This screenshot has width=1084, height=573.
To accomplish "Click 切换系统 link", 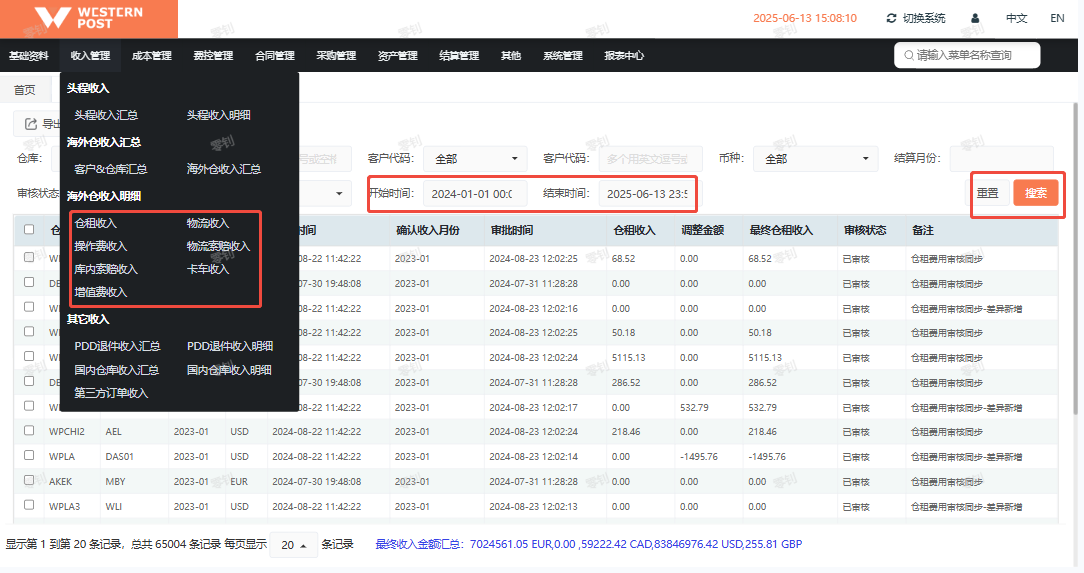I will tap(924, 18).
